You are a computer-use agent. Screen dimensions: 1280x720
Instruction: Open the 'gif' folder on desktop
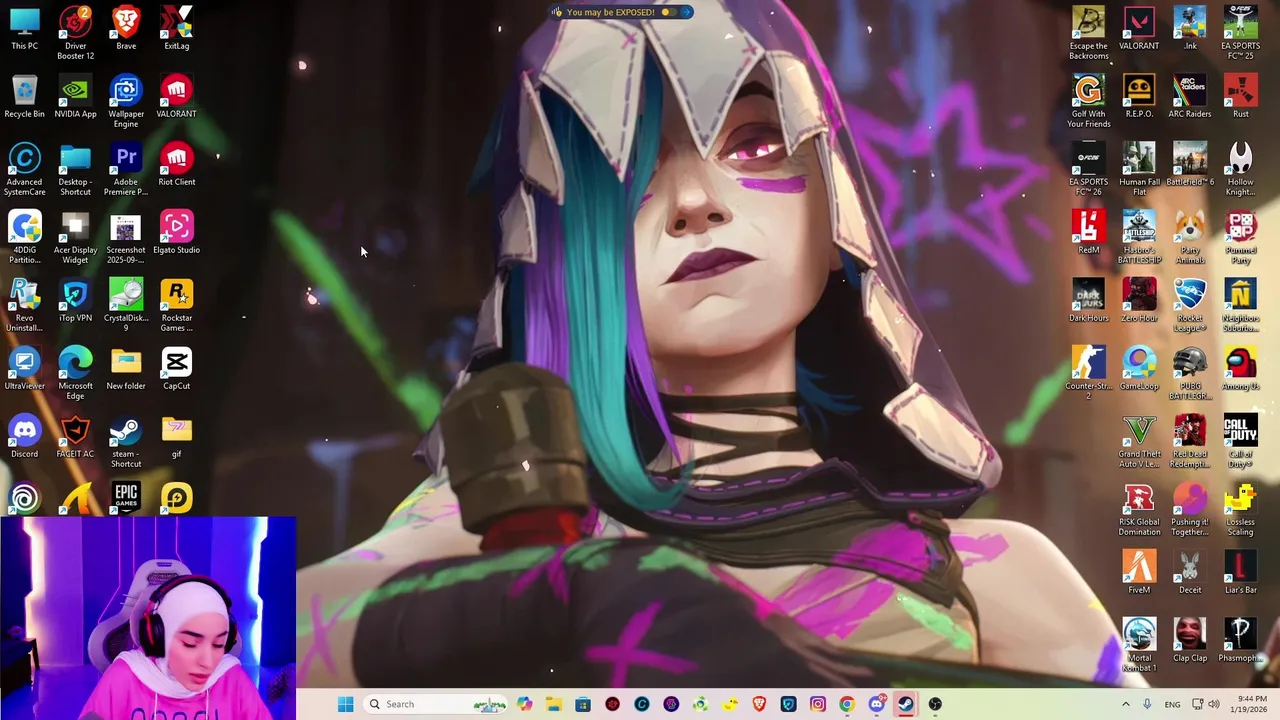[x=176, y=436]
